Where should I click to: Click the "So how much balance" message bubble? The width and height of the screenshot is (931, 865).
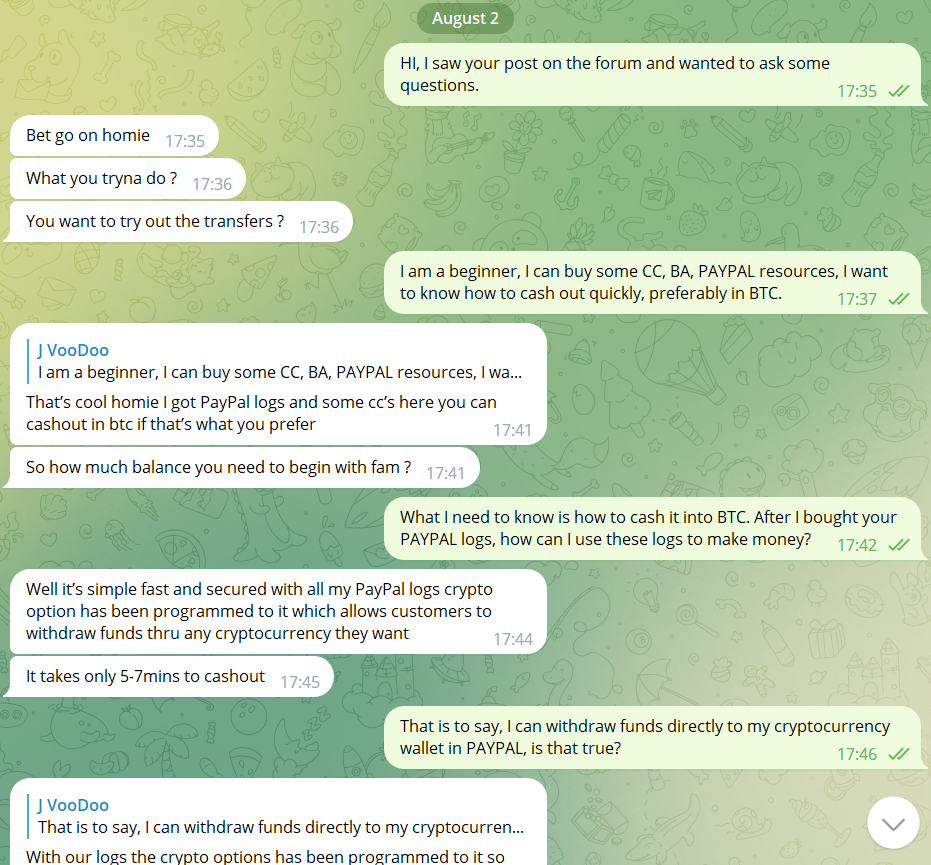(218, 467)
